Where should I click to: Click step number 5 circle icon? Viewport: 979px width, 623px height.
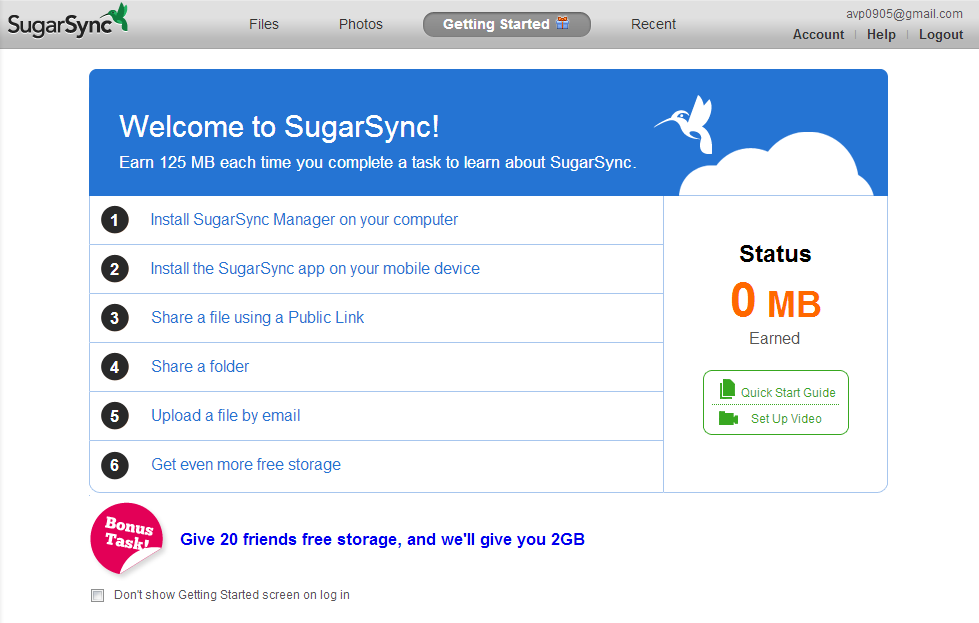114,416
